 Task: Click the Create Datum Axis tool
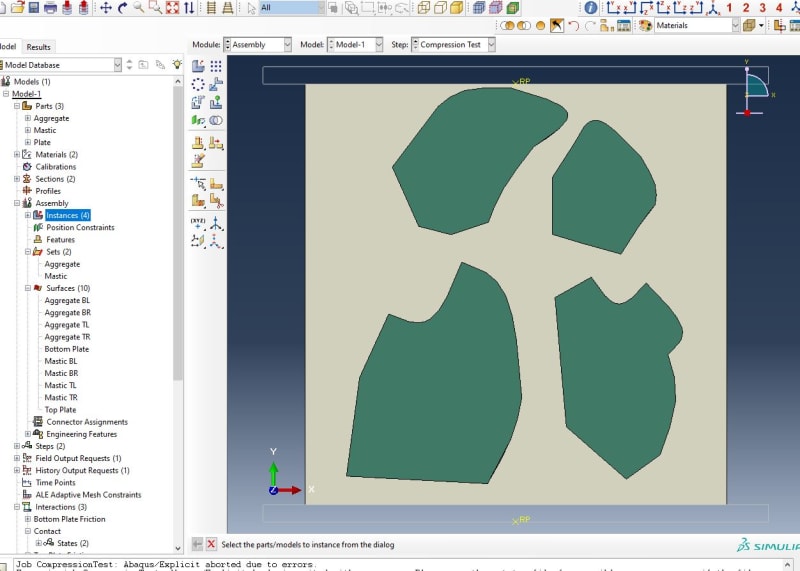tap(216, 224)
